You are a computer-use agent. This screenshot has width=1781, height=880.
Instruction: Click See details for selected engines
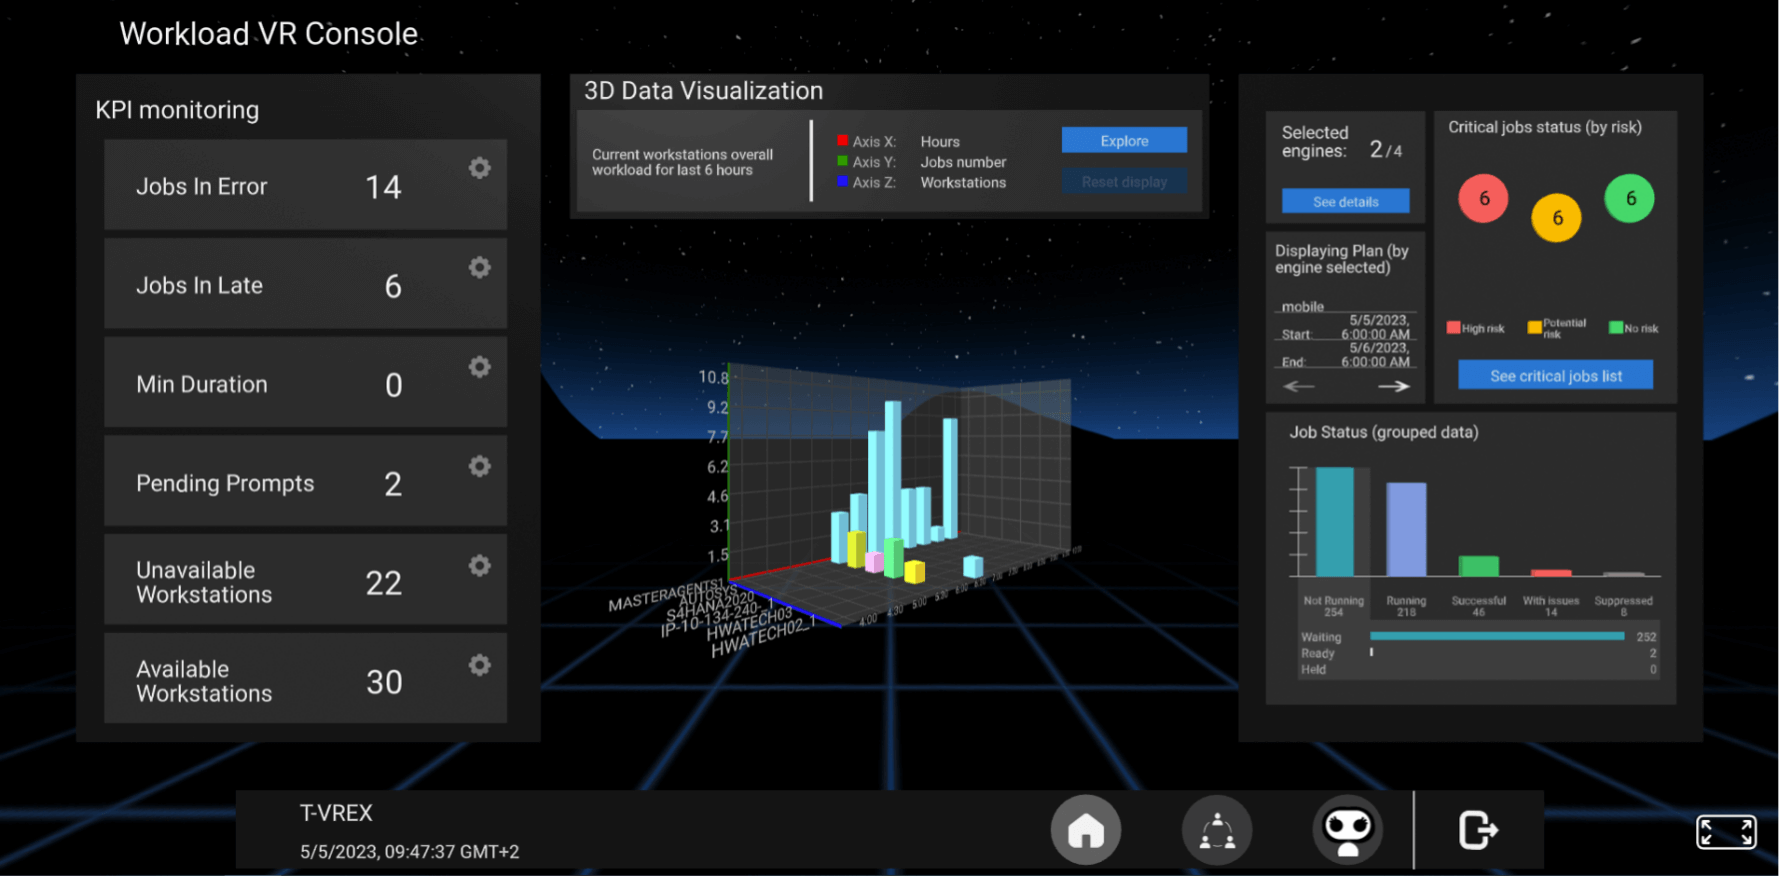[x=1345, y=202]
